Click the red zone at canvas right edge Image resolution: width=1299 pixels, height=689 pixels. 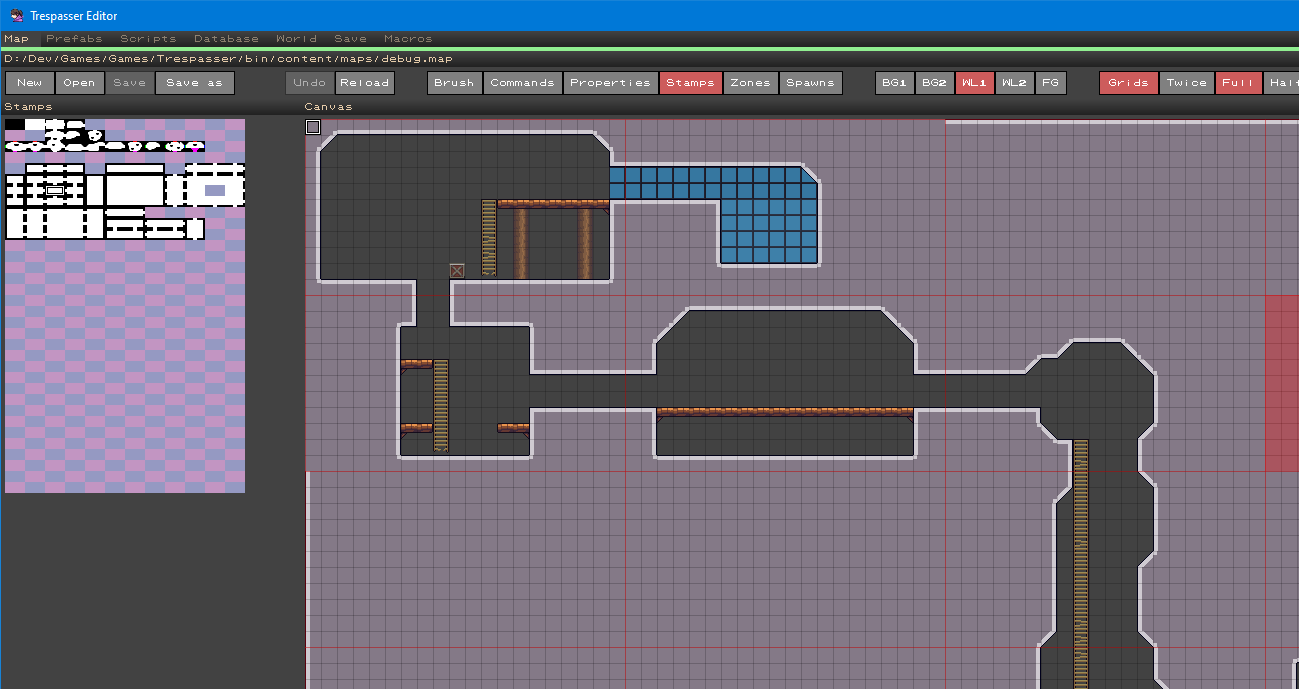tap(1282, 382)
